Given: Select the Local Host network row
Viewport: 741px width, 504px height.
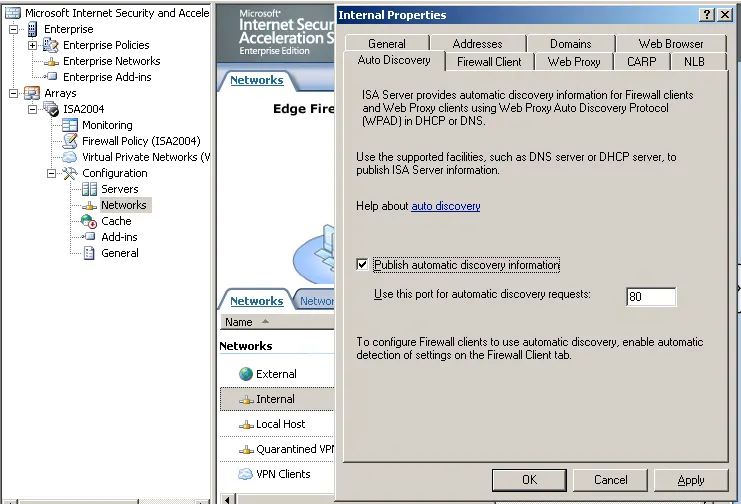Looking at the screenshot, I should point(277,425).
